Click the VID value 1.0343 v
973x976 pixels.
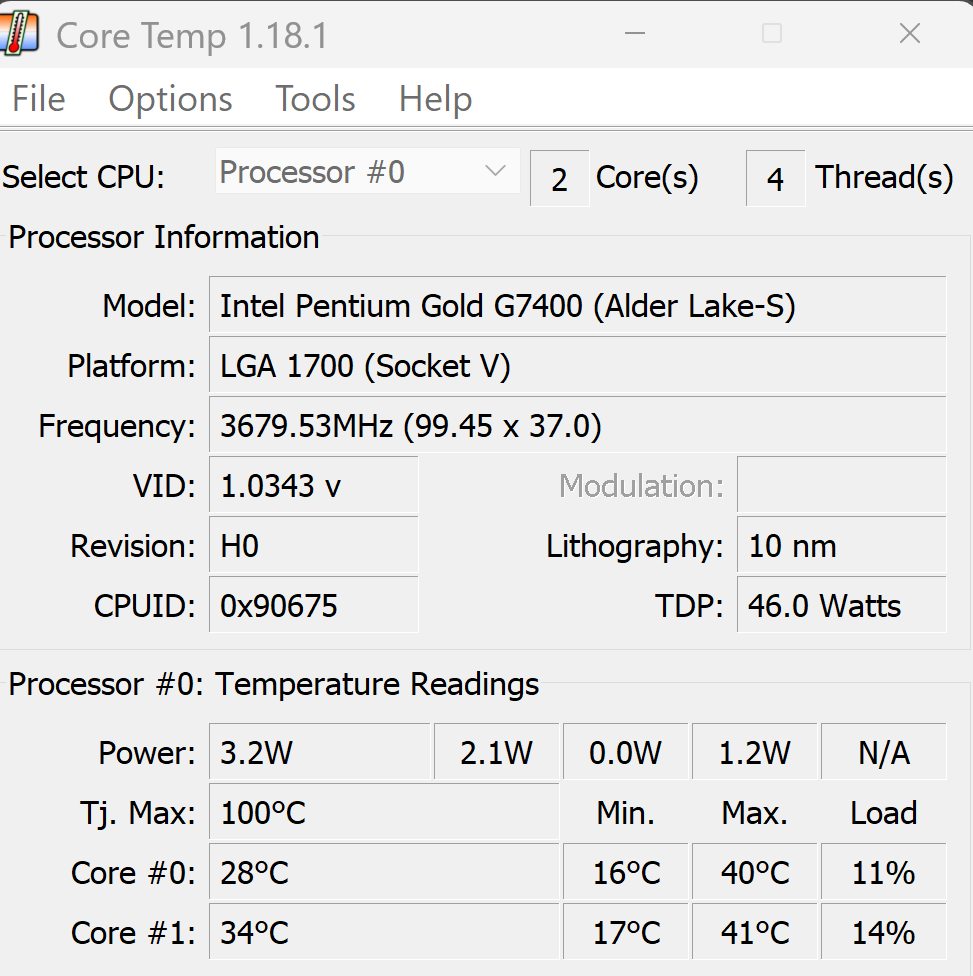313,486
